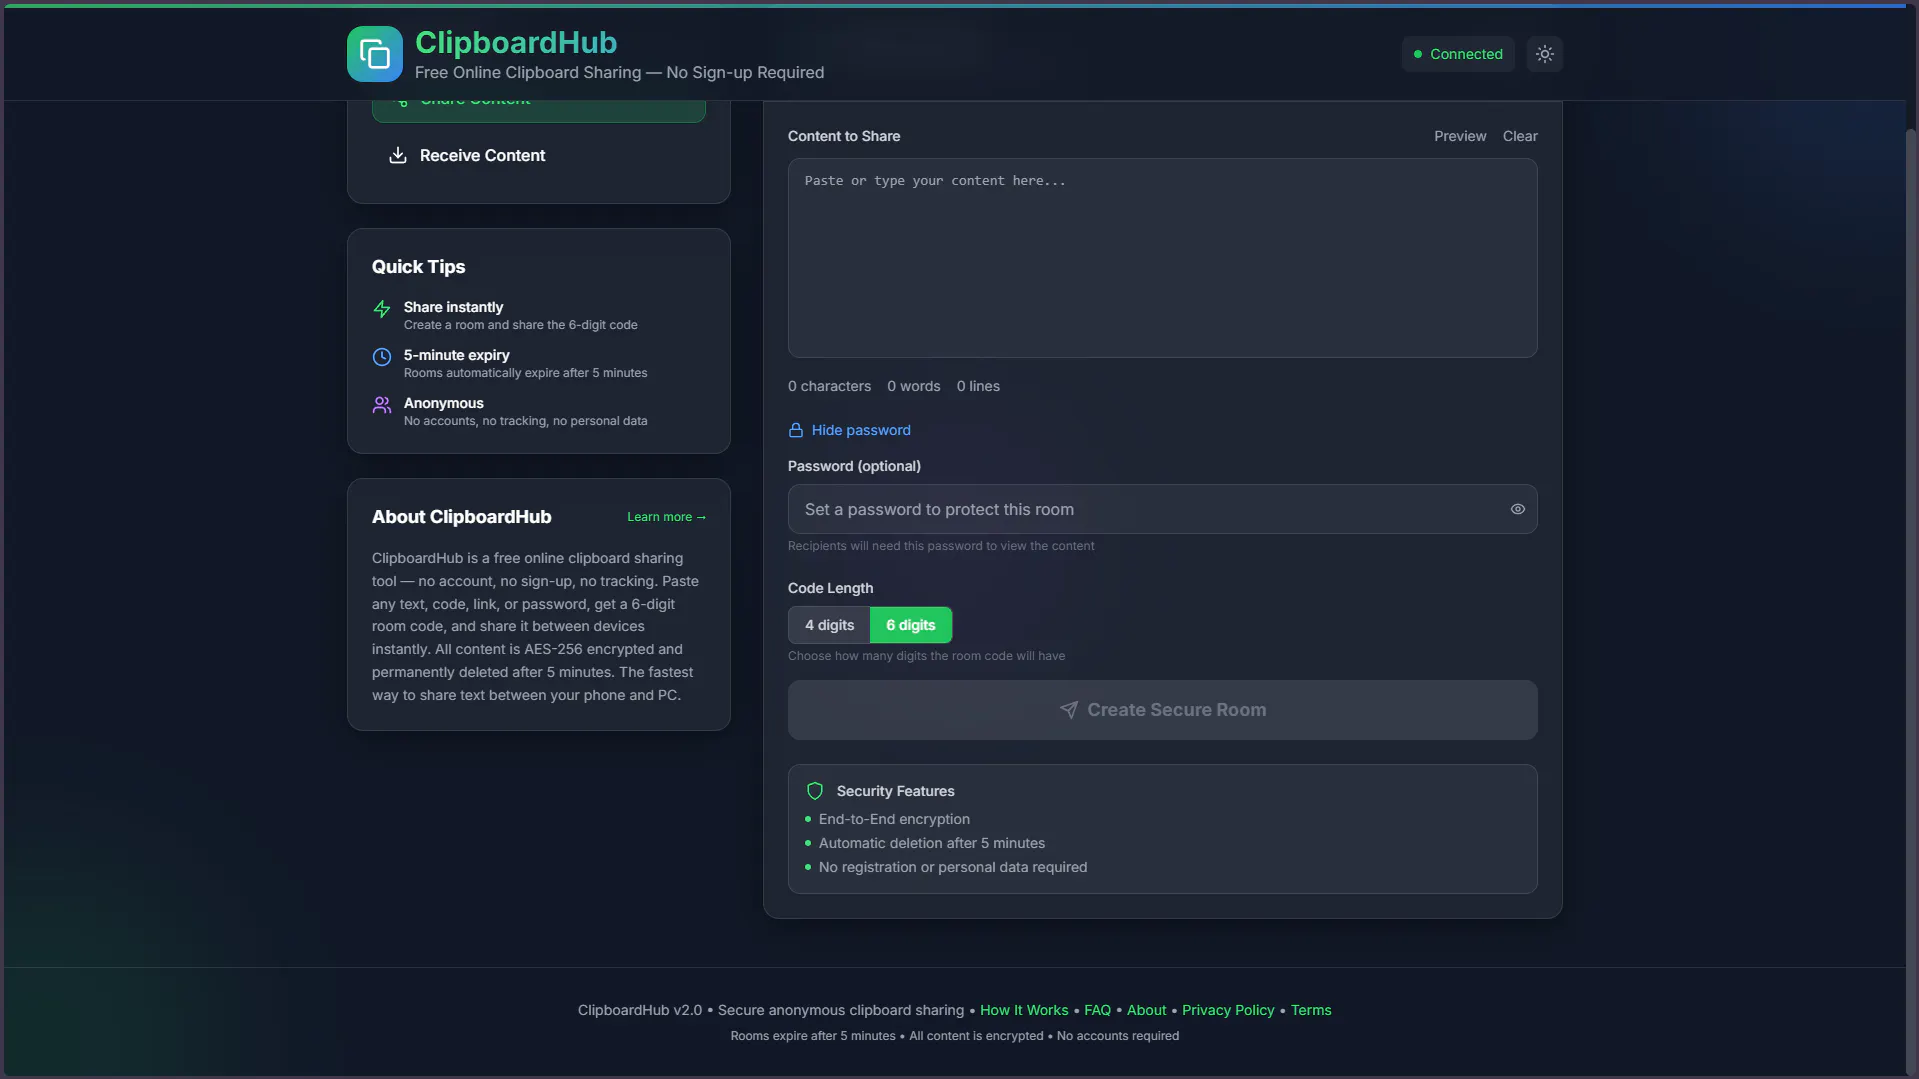Click the 'About ClipboardHub' heading

tap(461, 517)
